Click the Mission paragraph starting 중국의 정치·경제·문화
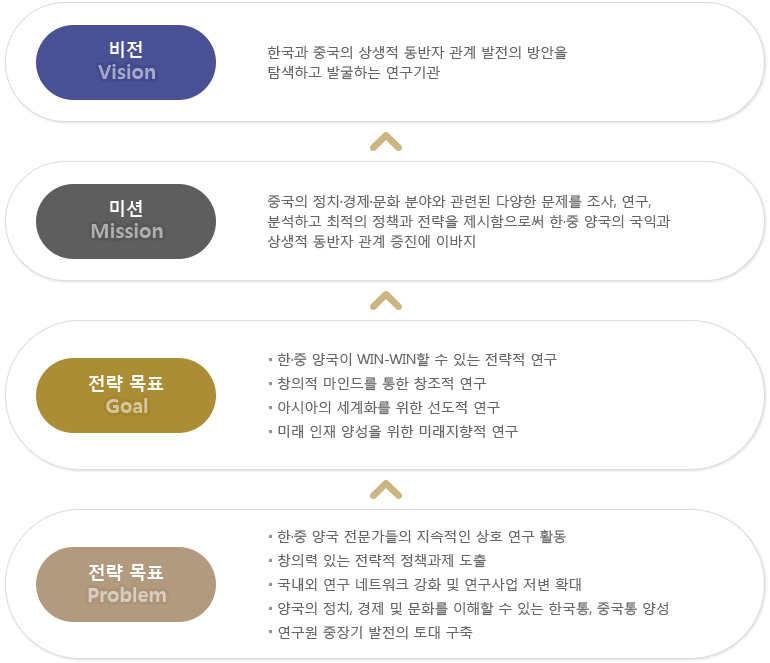 [x=468, y=221]
